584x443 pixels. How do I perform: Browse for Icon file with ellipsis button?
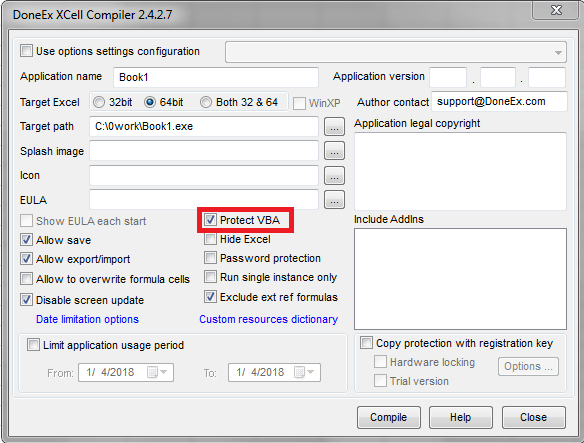point(334,175)
